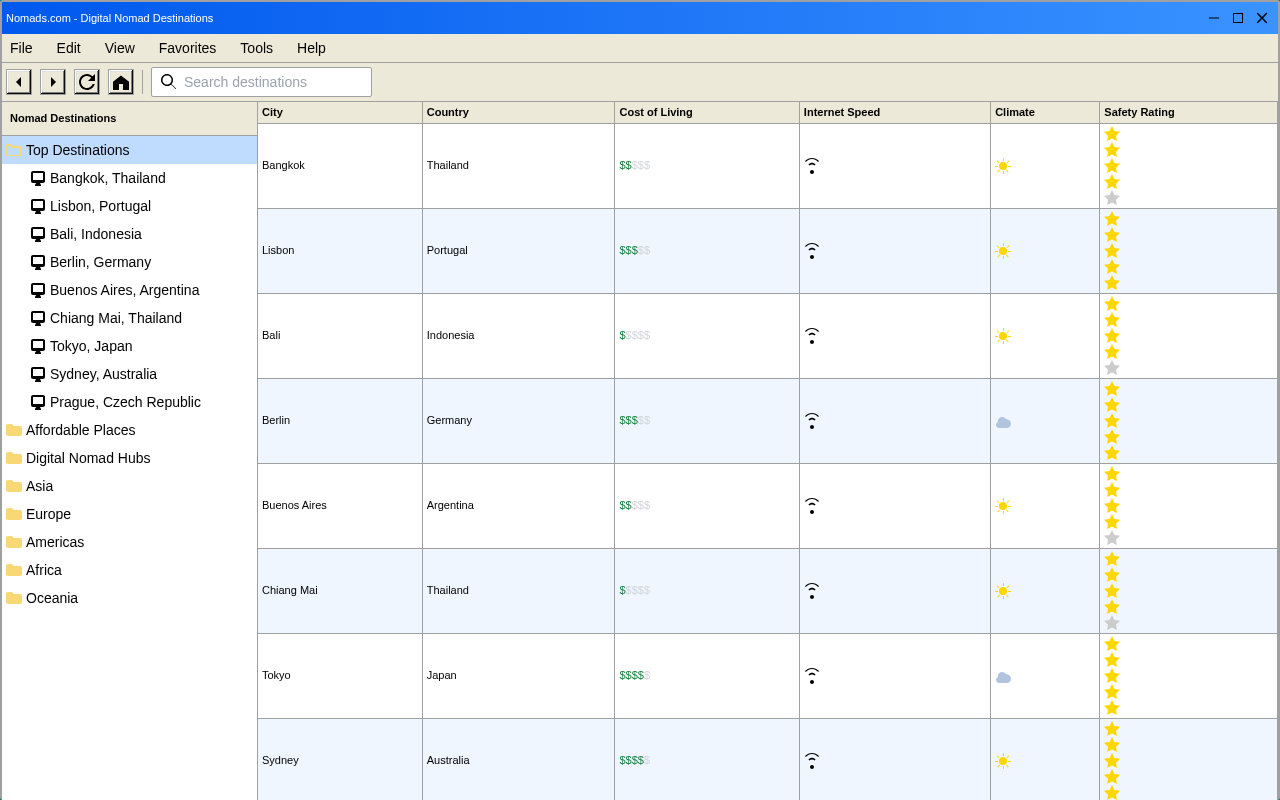Click the cloud climate icon for Tokyo
This screenshot has height=800, width=1280.
(1003, 677)
